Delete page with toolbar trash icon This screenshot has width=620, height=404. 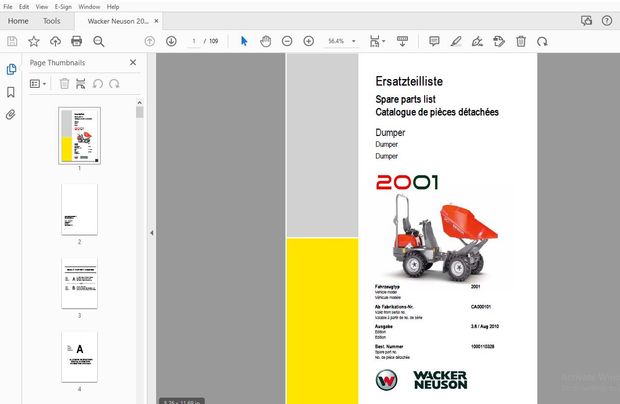pyautogui.click(x=521, y=41)
